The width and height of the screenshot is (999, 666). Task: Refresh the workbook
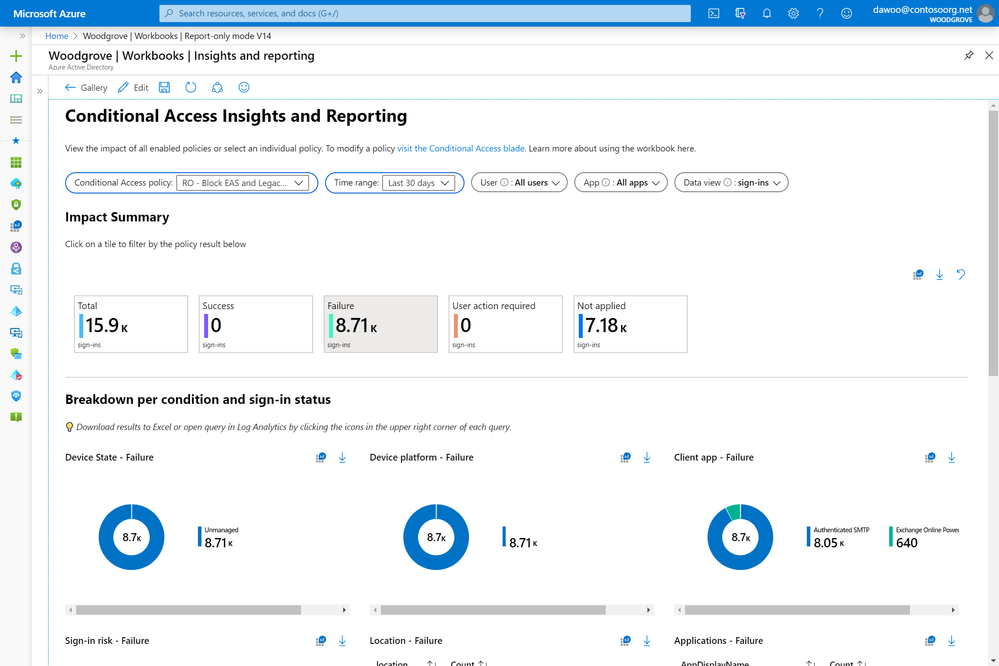coord(190,87)
